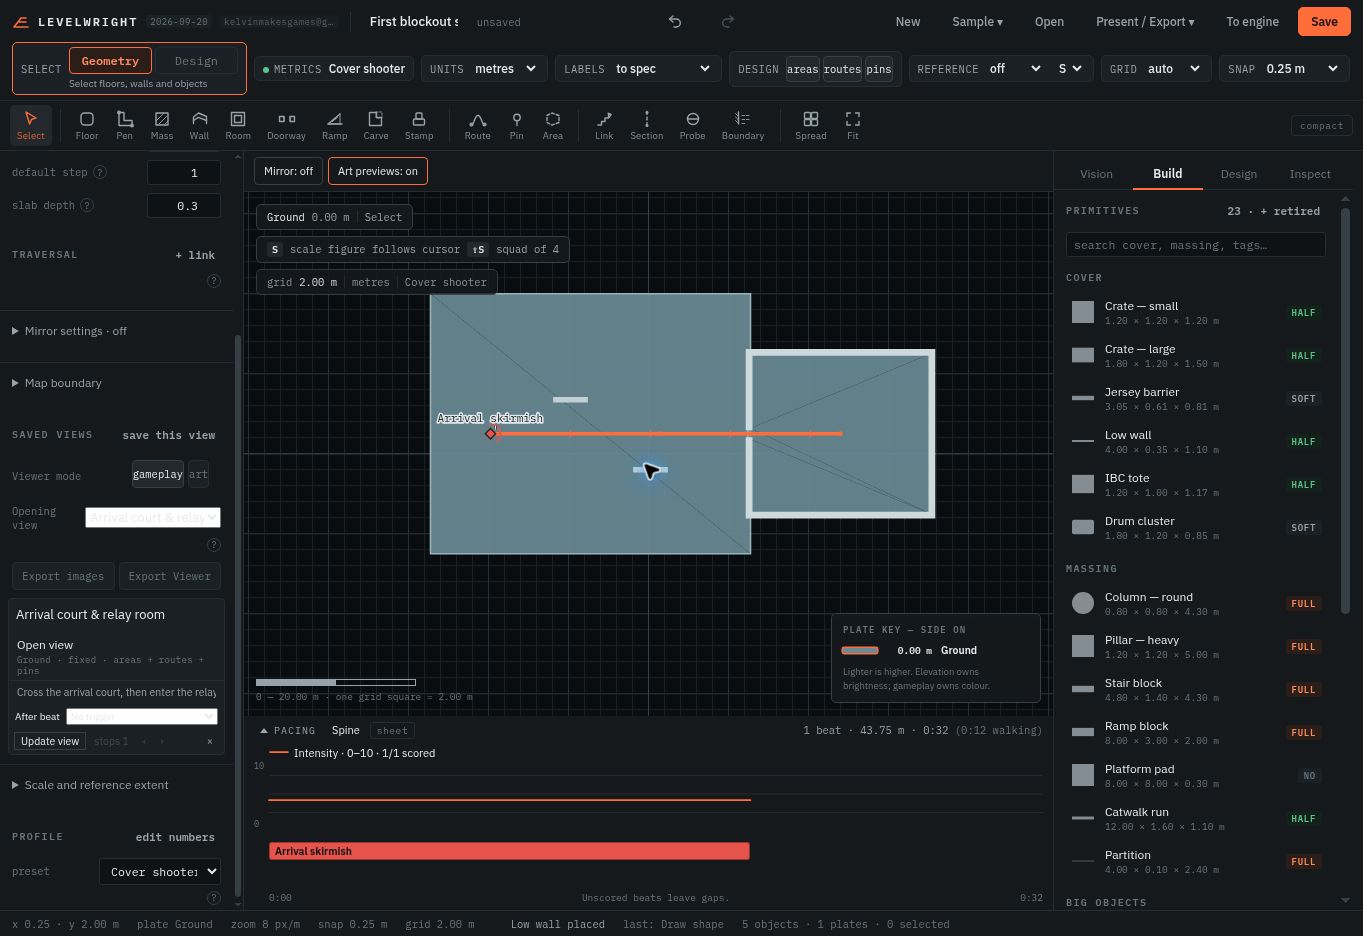1363x936 pixels.
Task: Choose the Doorway tool
Action: (286, 125)
